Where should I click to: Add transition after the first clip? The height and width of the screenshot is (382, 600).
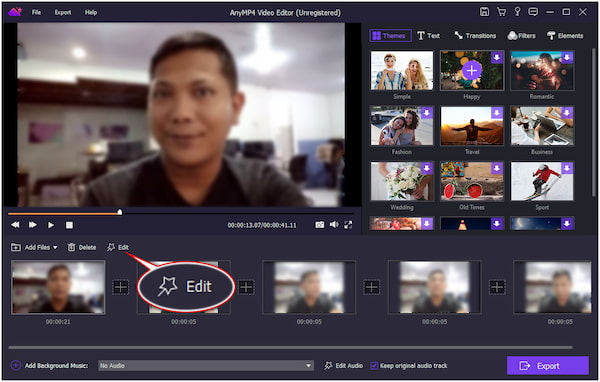coord(121,287)
